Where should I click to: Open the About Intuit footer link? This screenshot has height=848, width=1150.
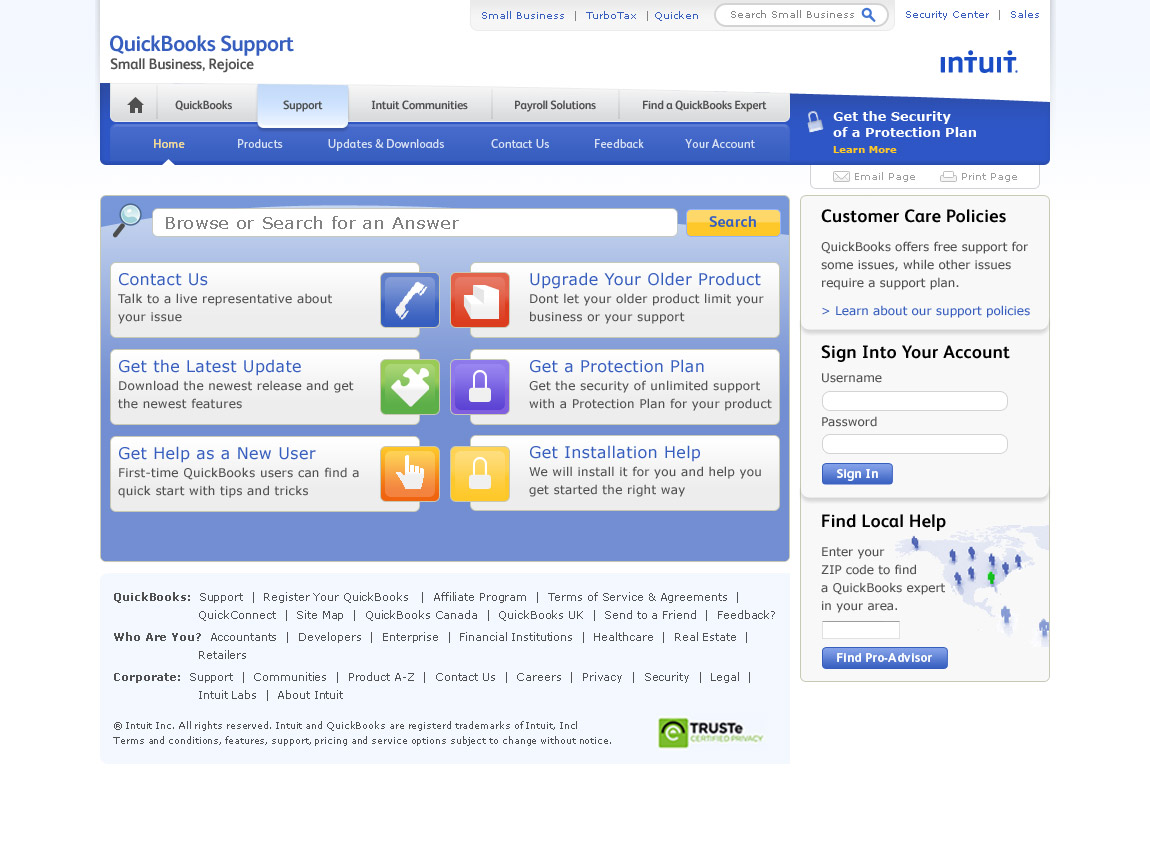(x=310, y=695)
